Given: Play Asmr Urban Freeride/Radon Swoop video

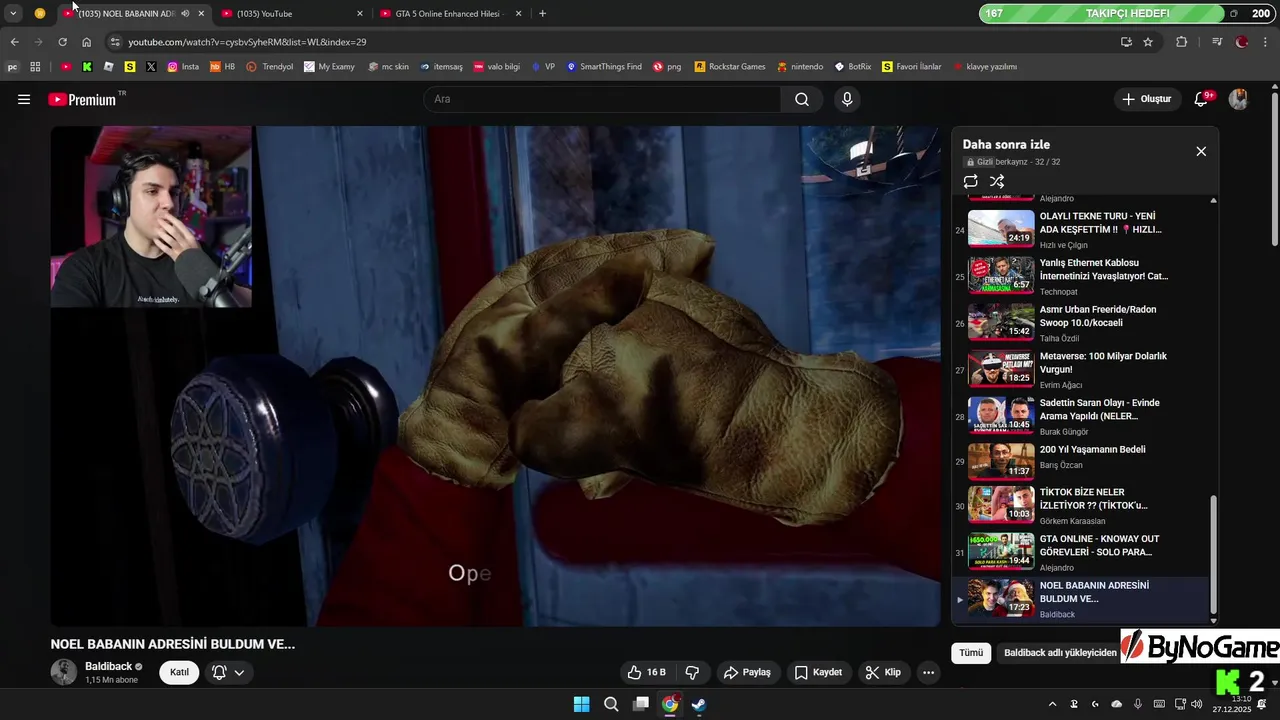Looking at the screenshot, I should pos(1082,323).
